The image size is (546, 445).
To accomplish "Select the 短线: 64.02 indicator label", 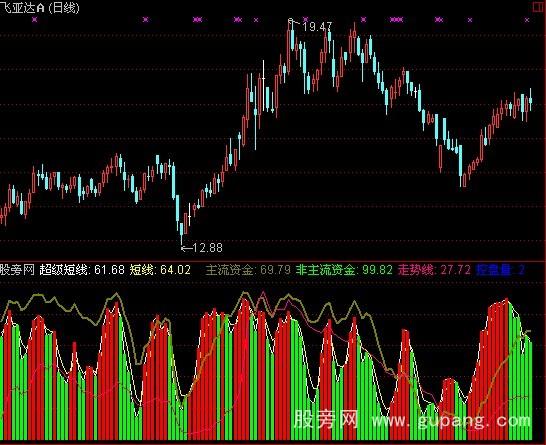I will [x=160, y=270].
